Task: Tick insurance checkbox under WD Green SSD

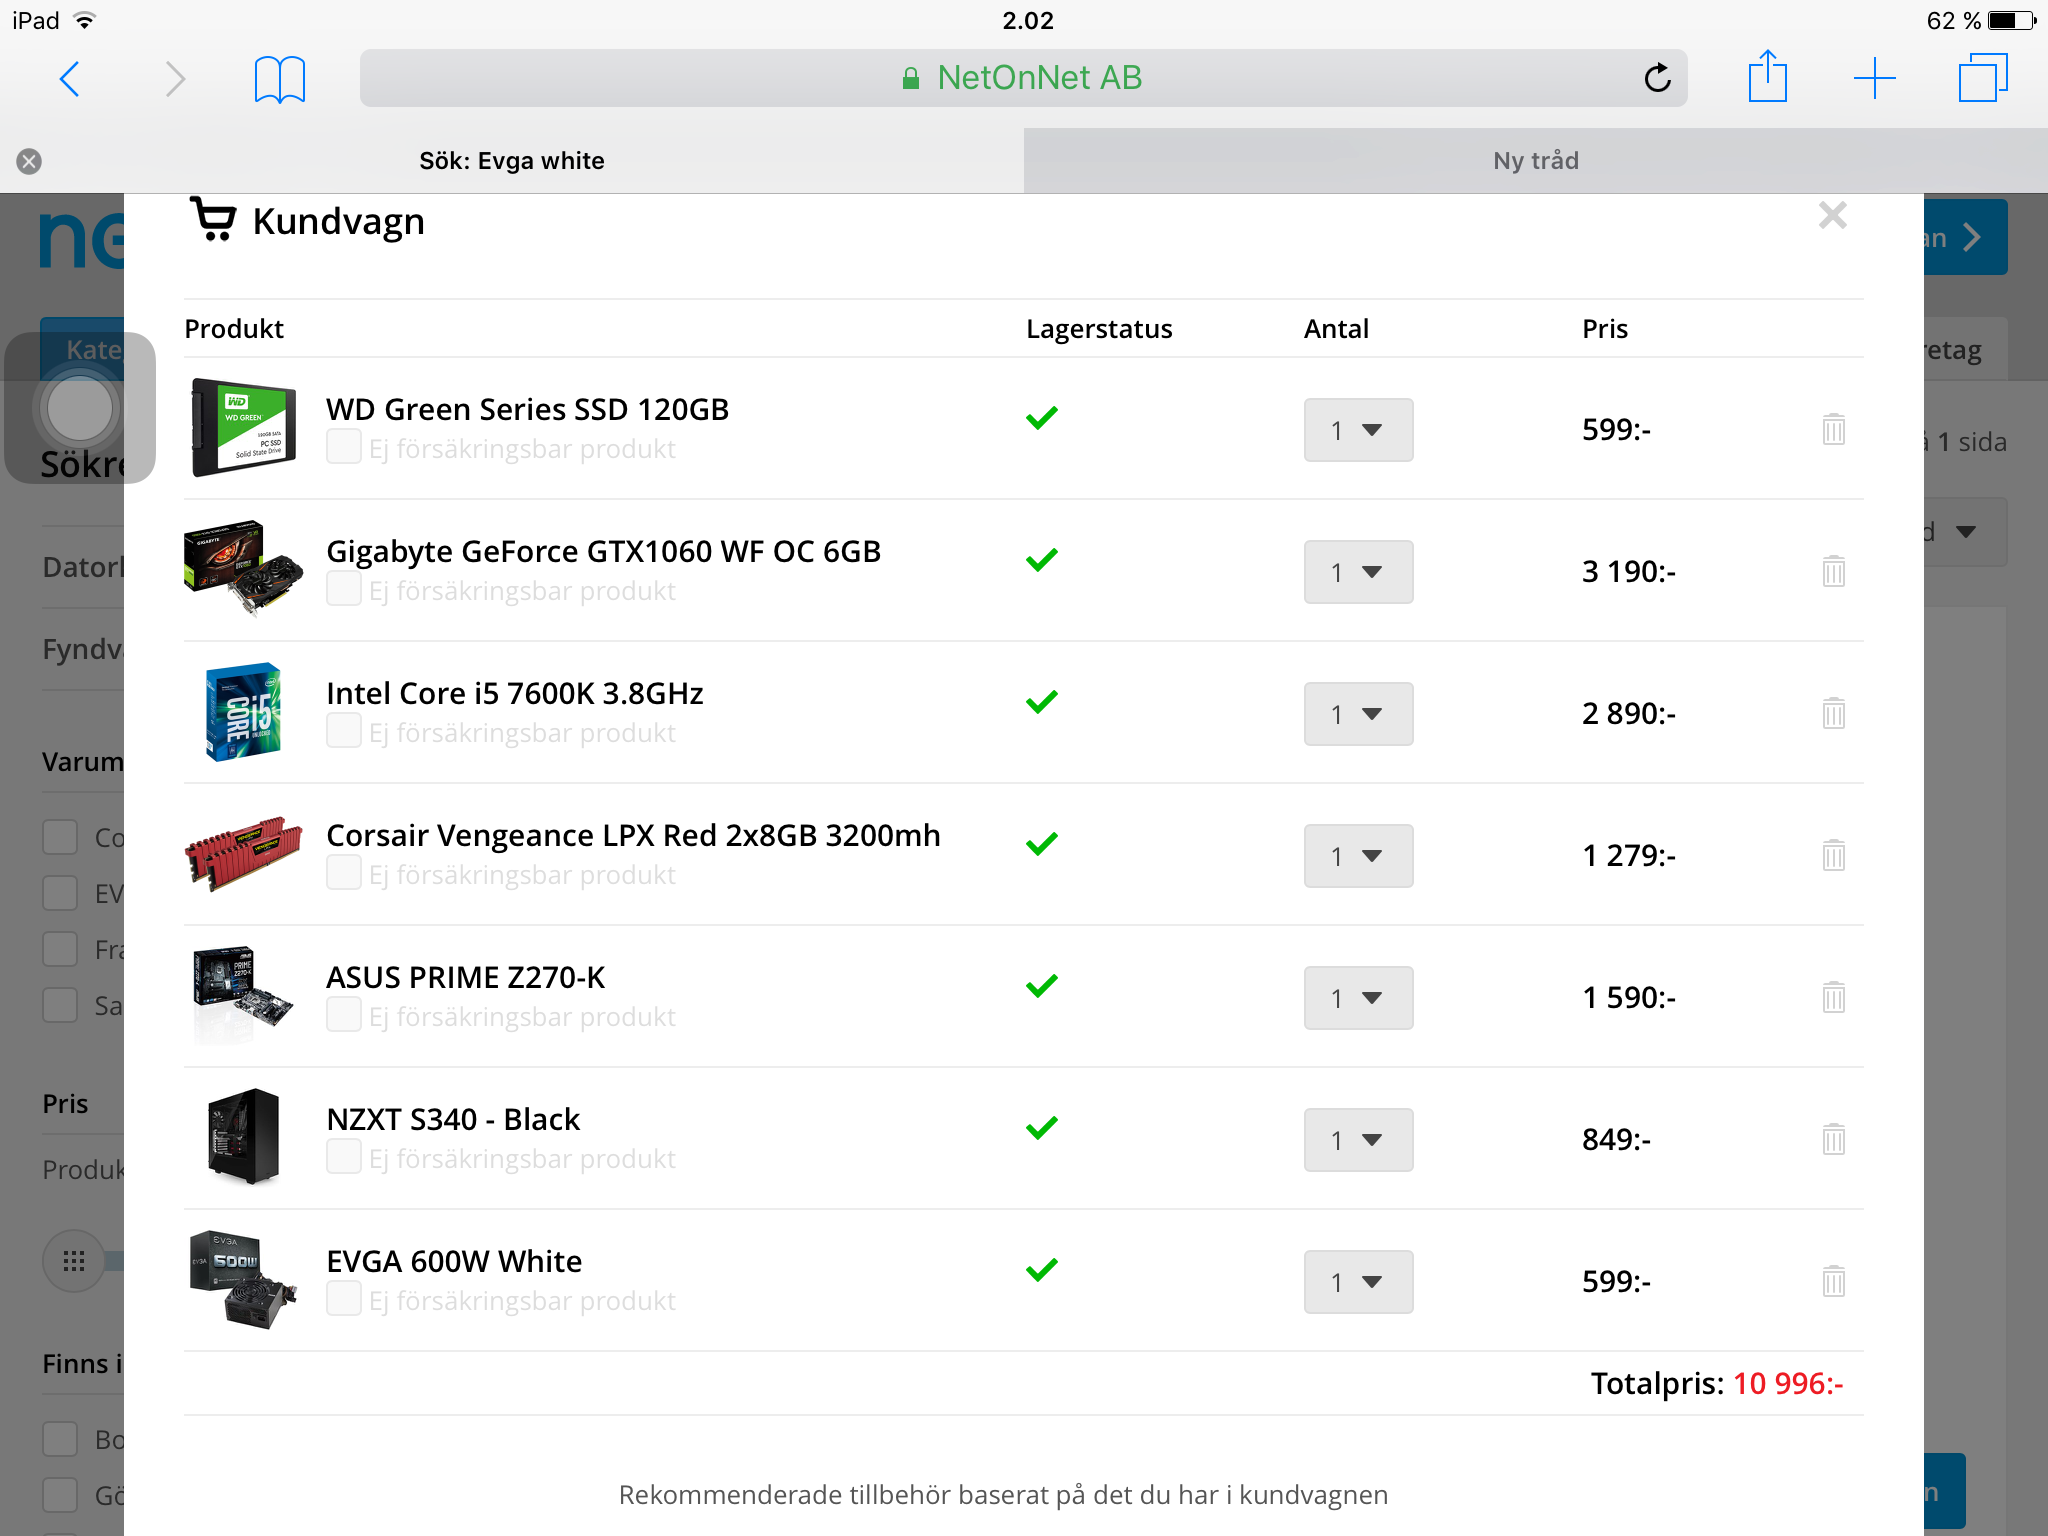Action: pos(344,447)
